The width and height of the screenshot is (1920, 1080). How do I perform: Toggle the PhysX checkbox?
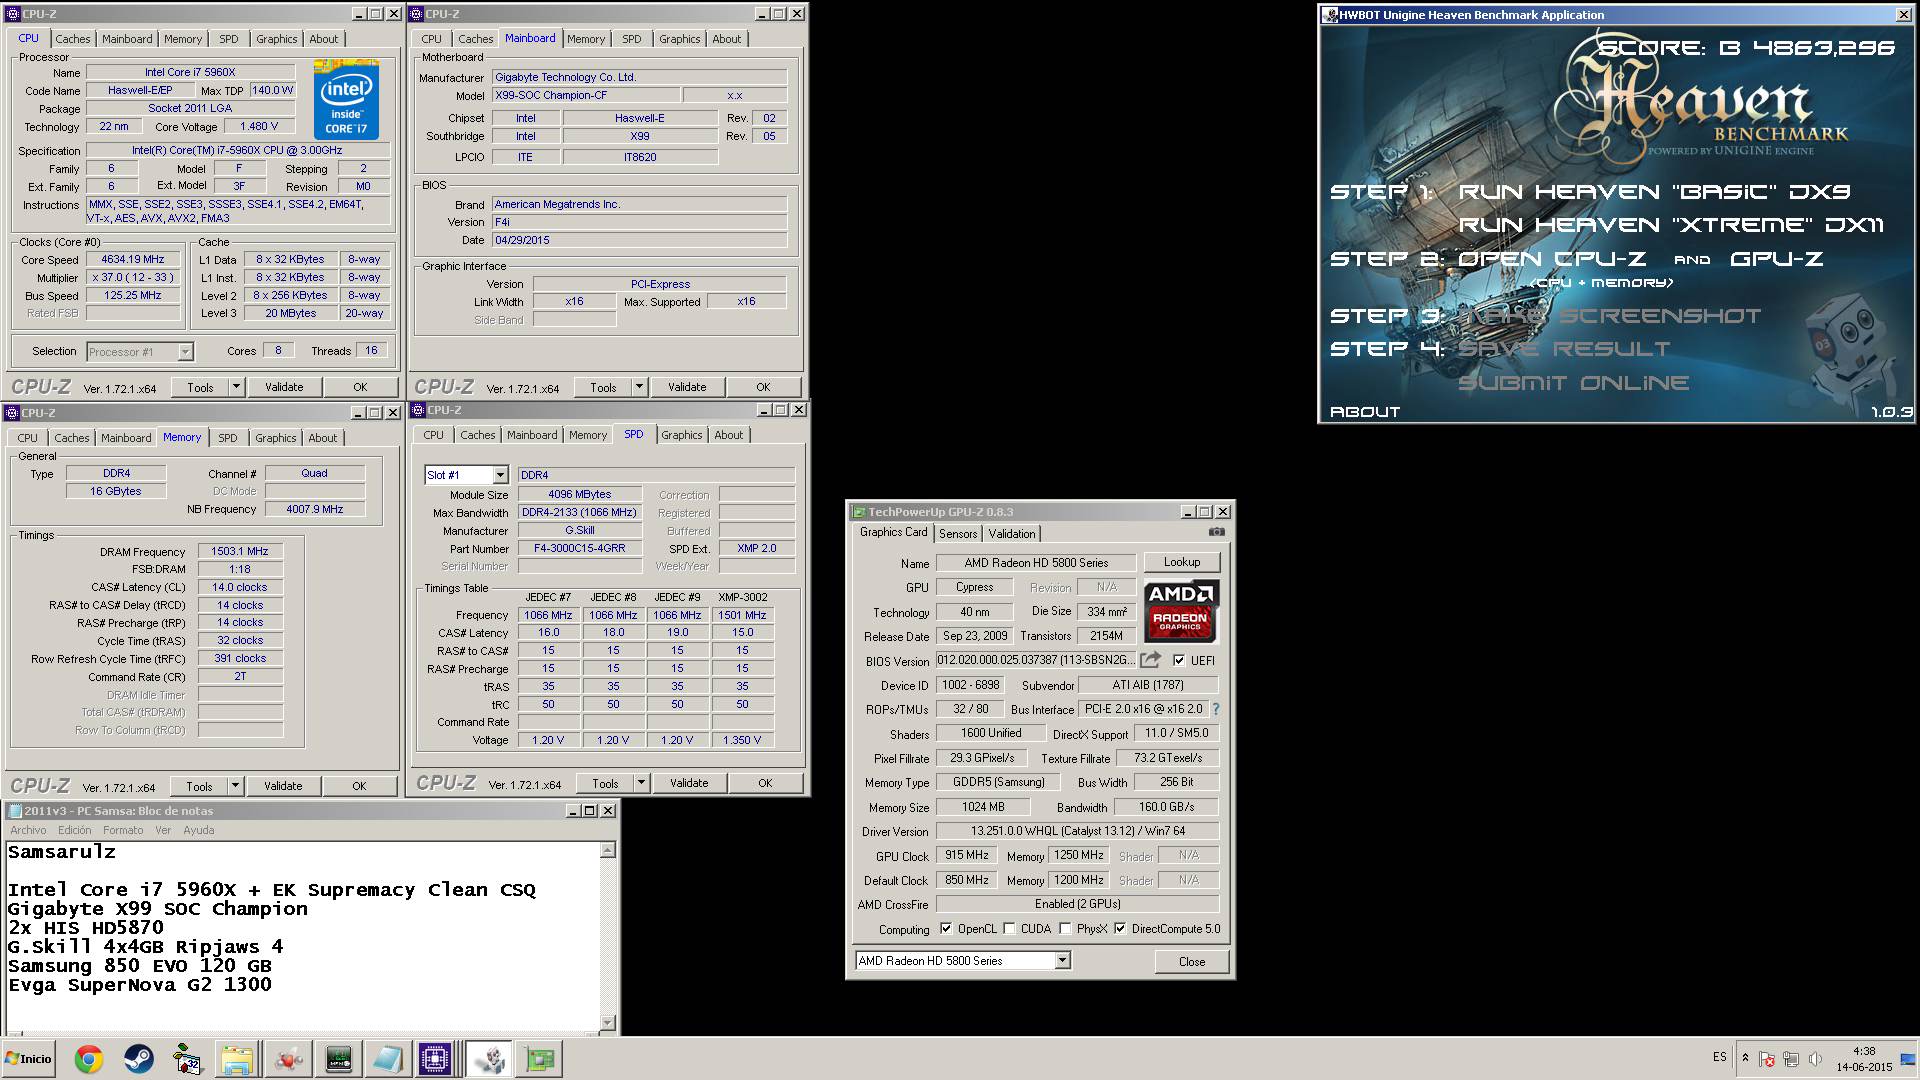(1065, 929)
